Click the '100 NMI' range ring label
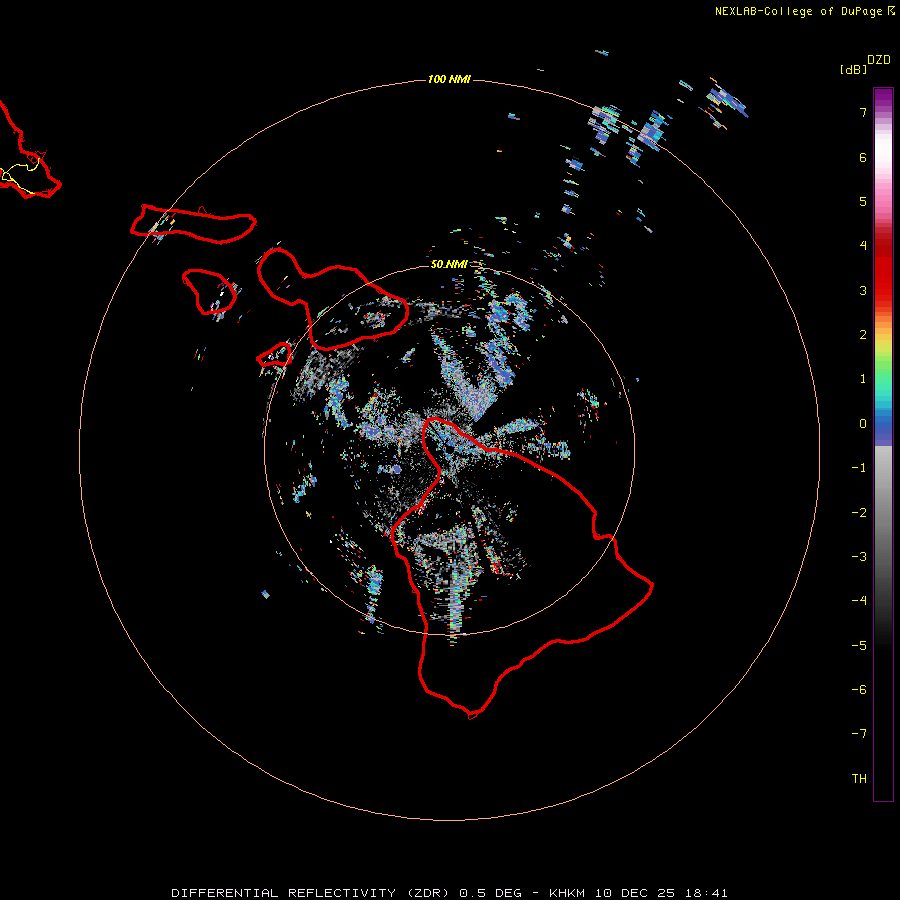The height and width of the screenshot is (900, 900). click(x=449, y=79)
